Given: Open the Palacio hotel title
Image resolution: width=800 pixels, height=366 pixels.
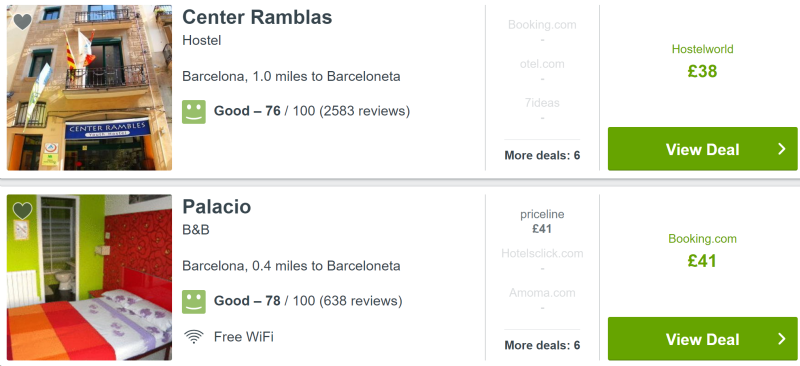Looking at the screenshot, I should pos(217,207).
